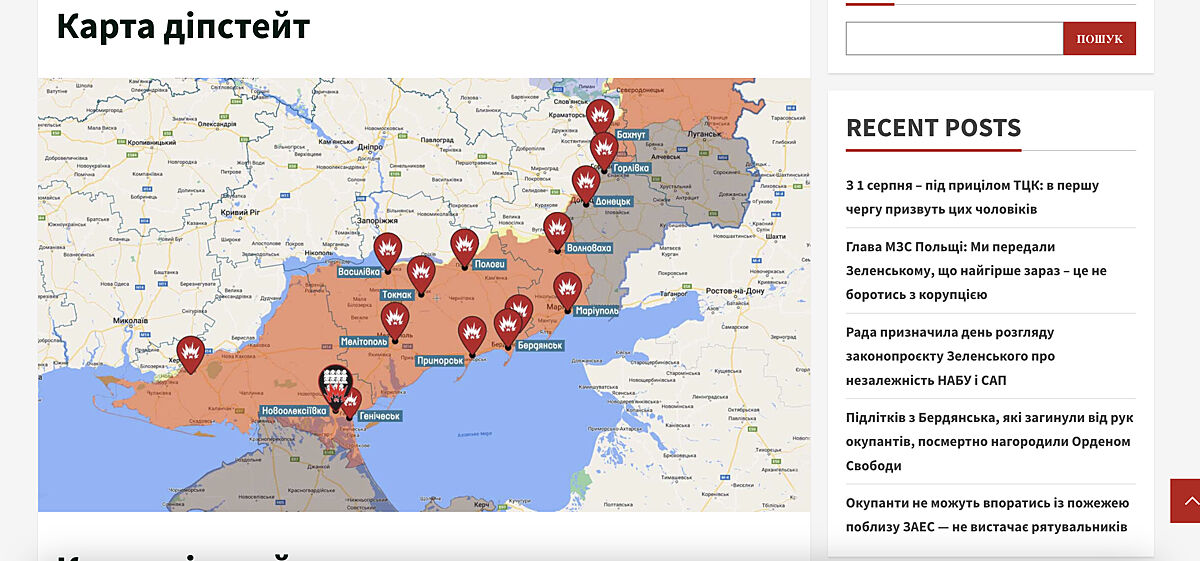Open the post about Підлітків з Бердянська

pyautogui.click(x=989, y=441)
